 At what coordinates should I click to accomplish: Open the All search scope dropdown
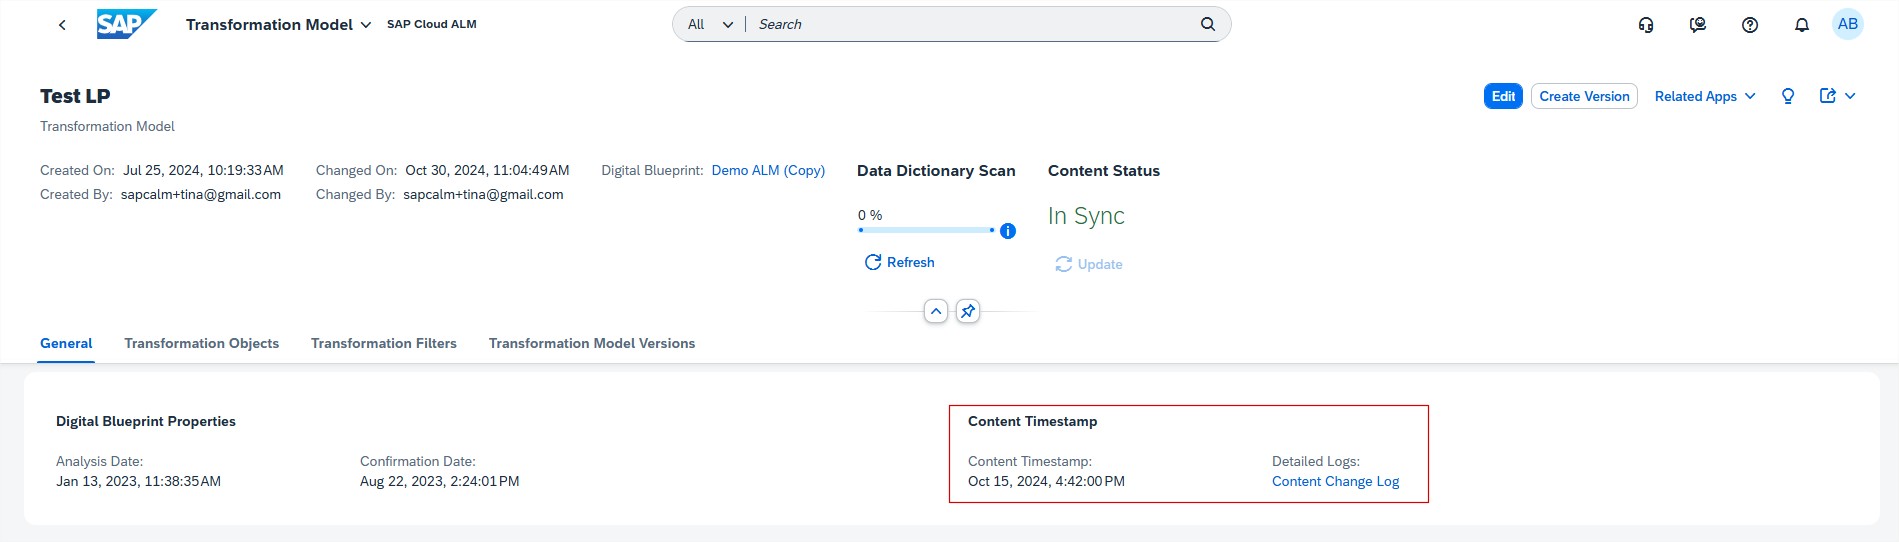[x=710, y=24]
